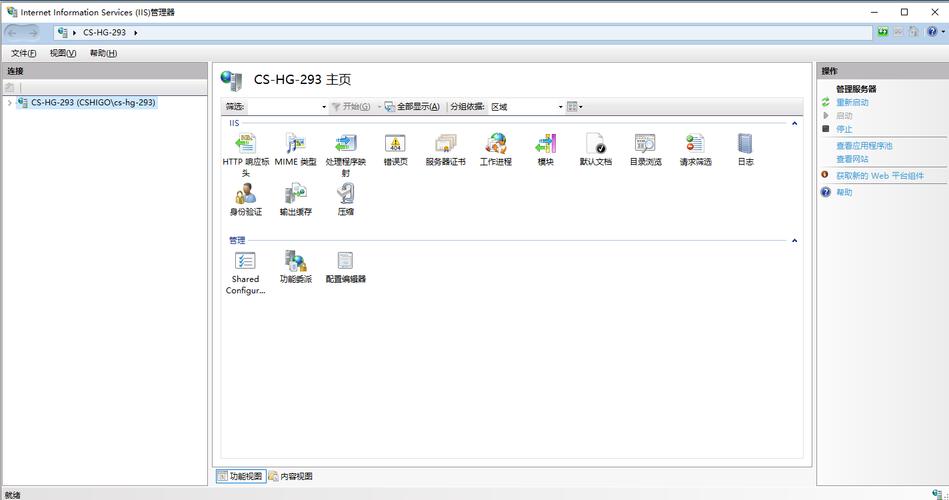Open 视图(V) menu
The width and height of the screenshot is (949, 500).
pyautogui.click(x=63, y=53)
